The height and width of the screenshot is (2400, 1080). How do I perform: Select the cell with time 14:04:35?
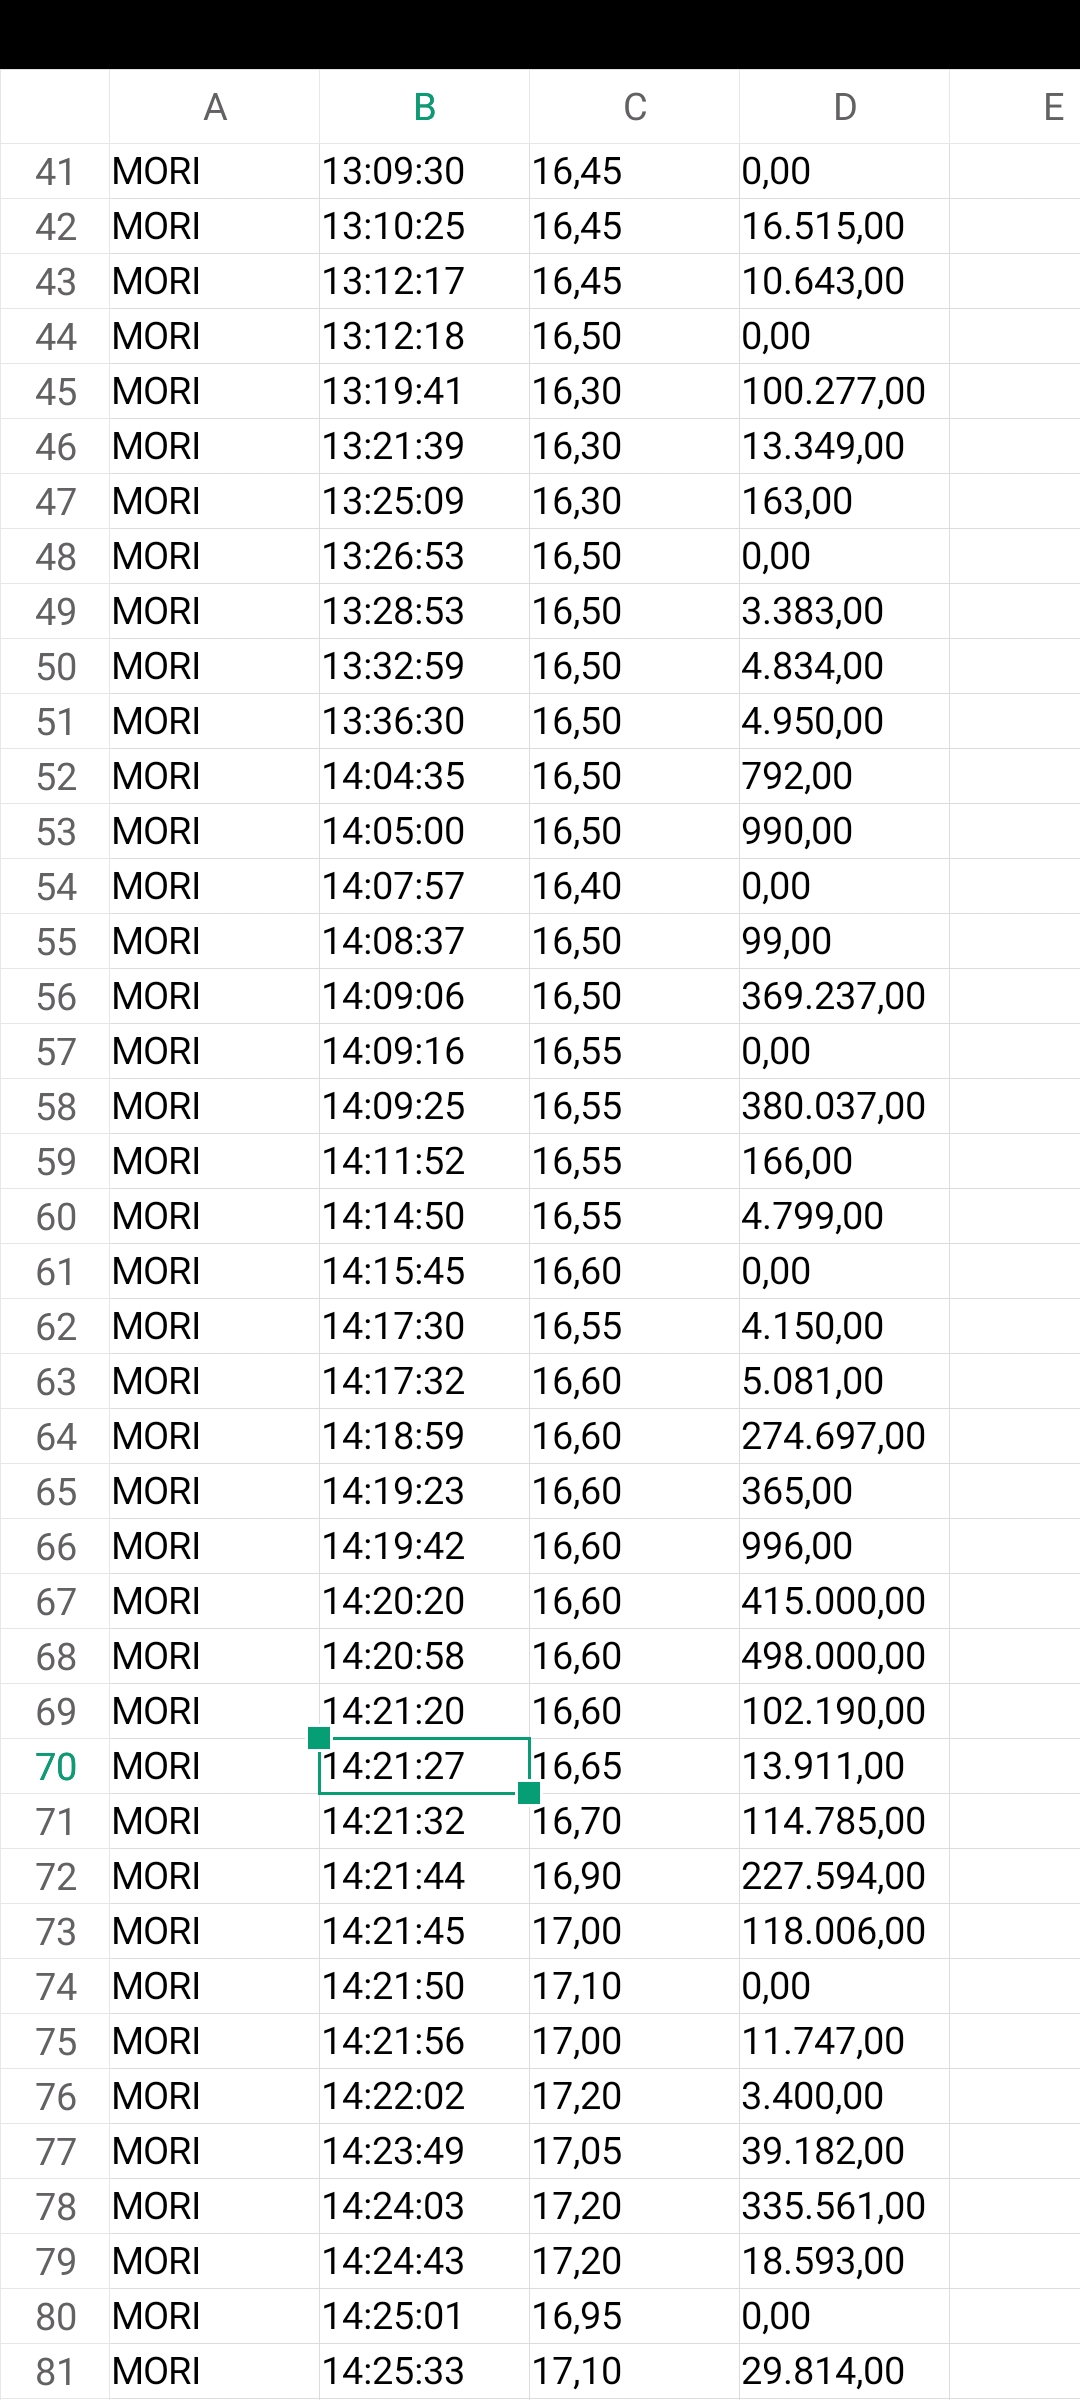click(x=424, y=777)
